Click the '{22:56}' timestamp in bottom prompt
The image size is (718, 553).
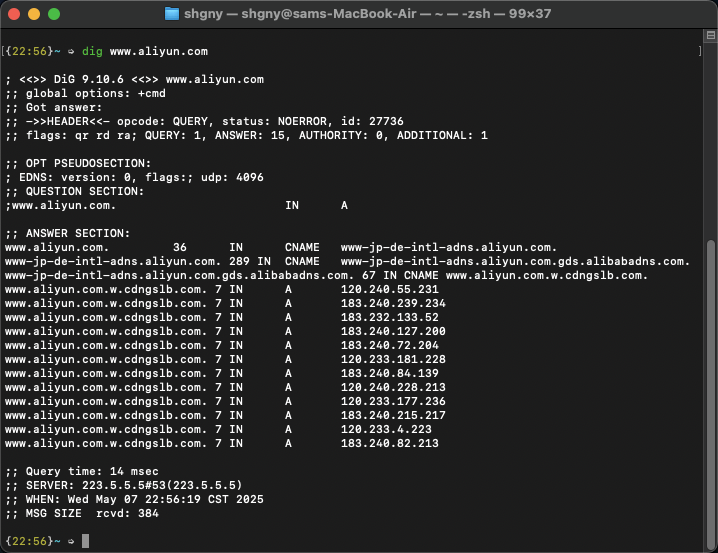point(29,541)
